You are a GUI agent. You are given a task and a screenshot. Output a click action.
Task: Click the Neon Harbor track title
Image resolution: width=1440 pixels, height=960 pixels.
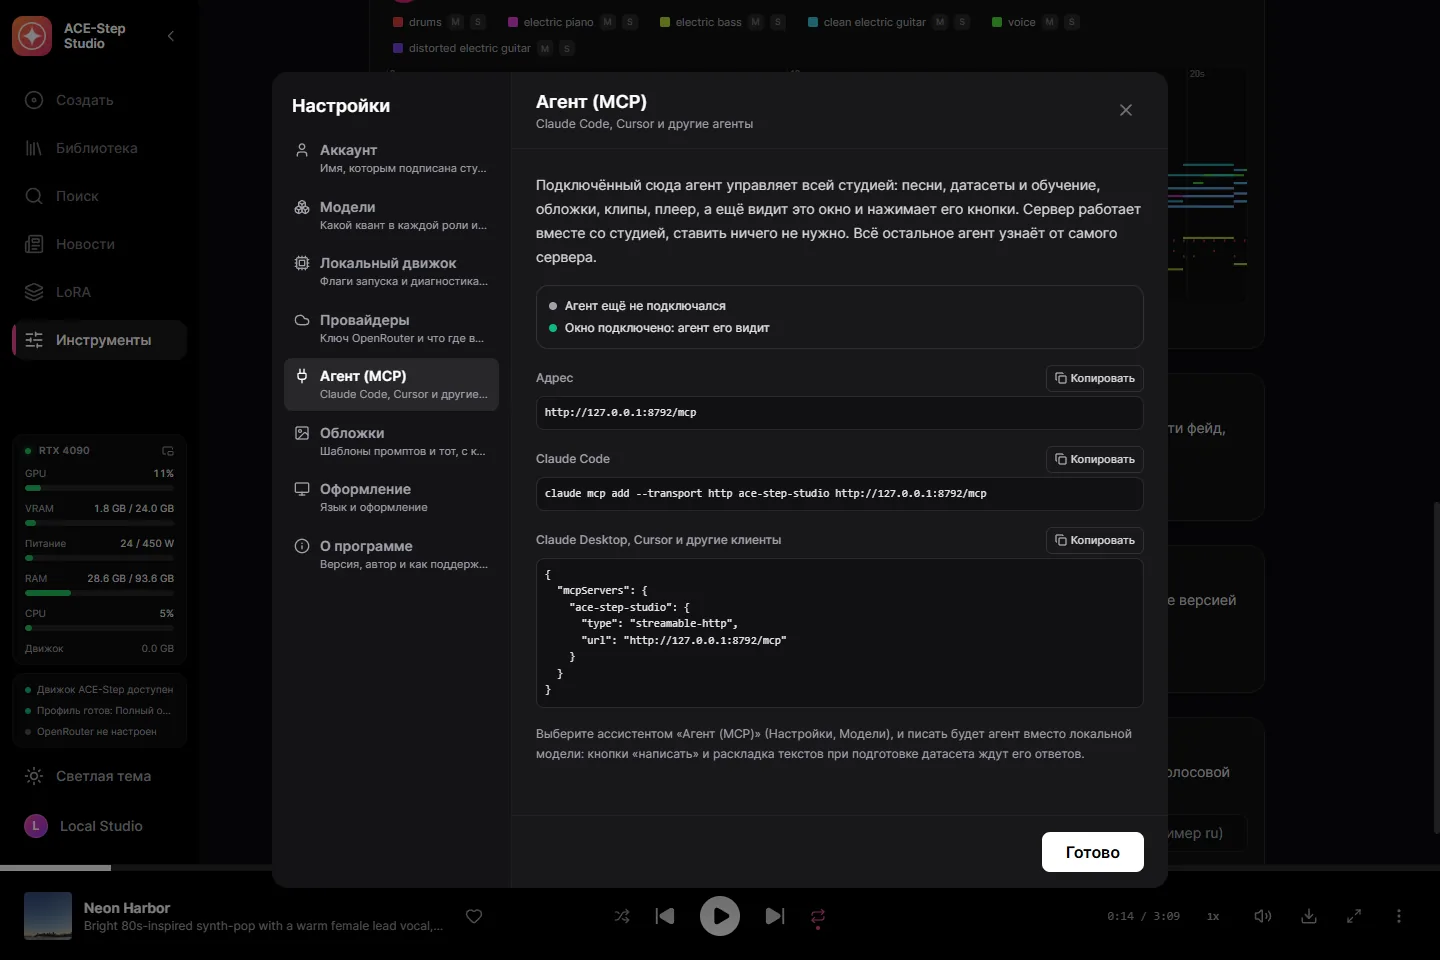127,908
